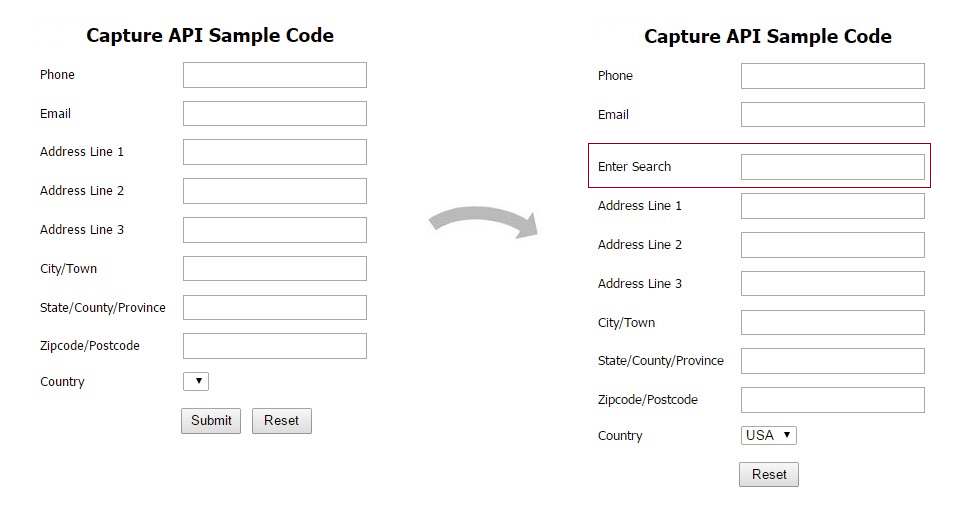Click City/Town field in left form
Image resolution: width=961 pixels, height=506 pixels.
tap(274, 269)
